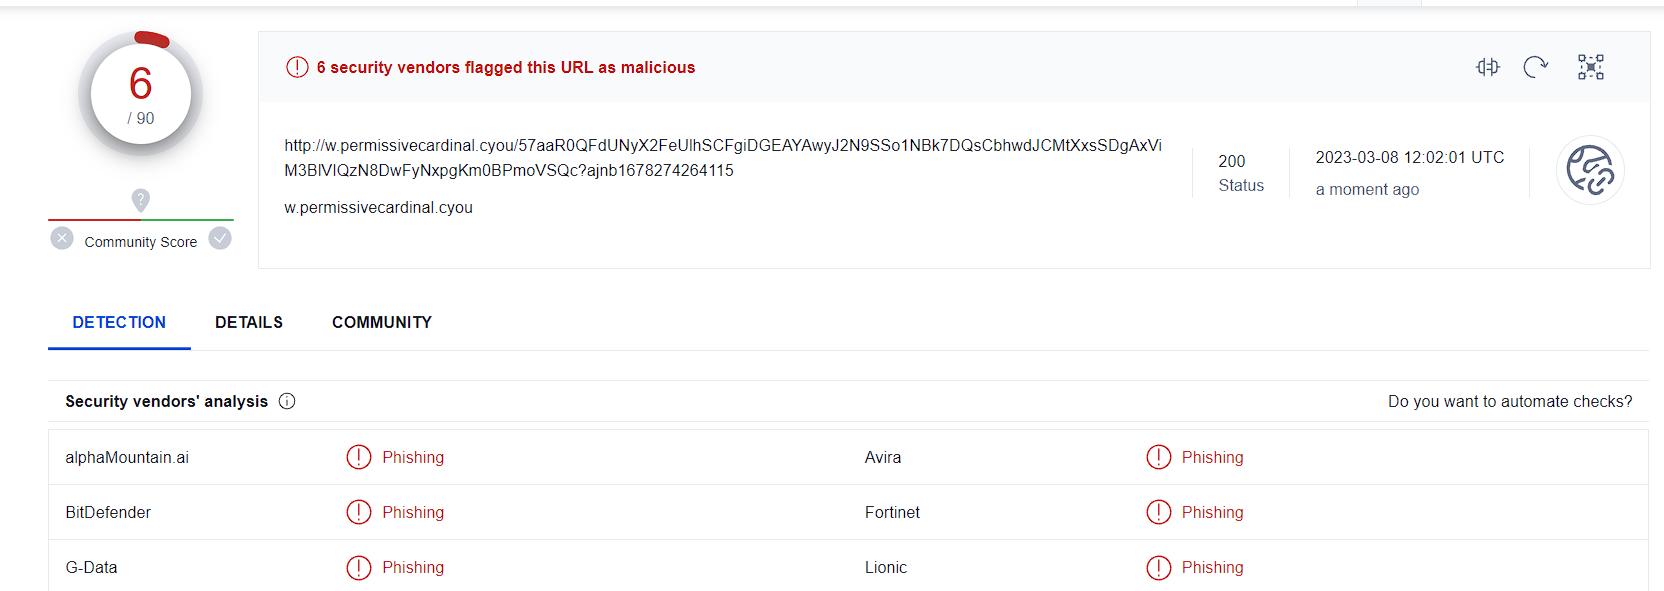Select the DETECTION tab
The width and height of the screenshot is (1664, 591).
coord(119,322)
